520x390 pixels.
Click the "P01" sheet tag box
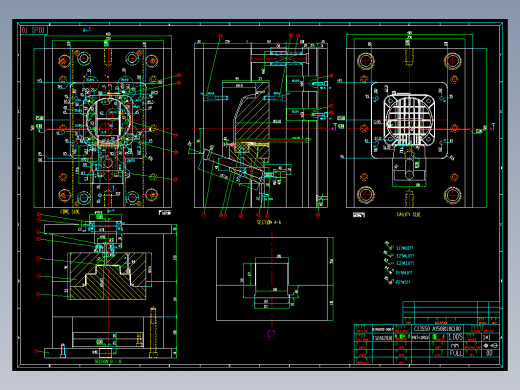[x=40, y=30]
